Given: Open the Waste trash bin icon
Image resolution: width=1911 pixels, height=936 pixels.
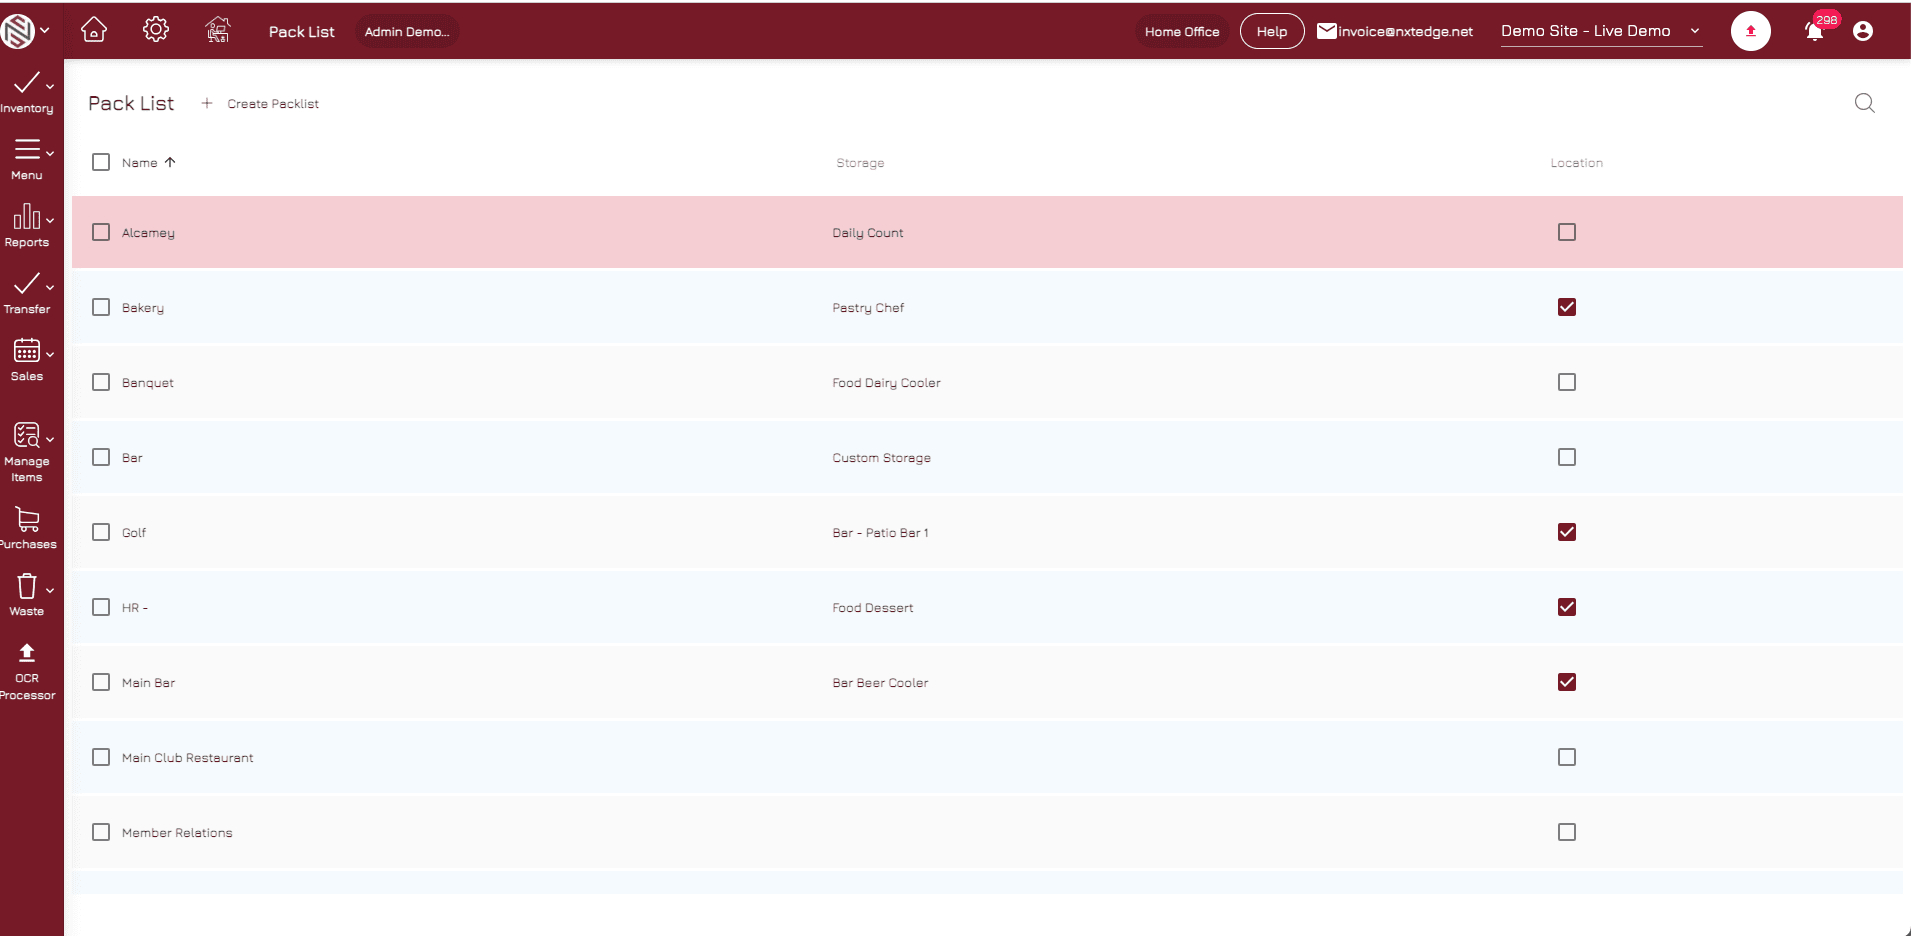Looking at the screenshot, I should (27, 586).
